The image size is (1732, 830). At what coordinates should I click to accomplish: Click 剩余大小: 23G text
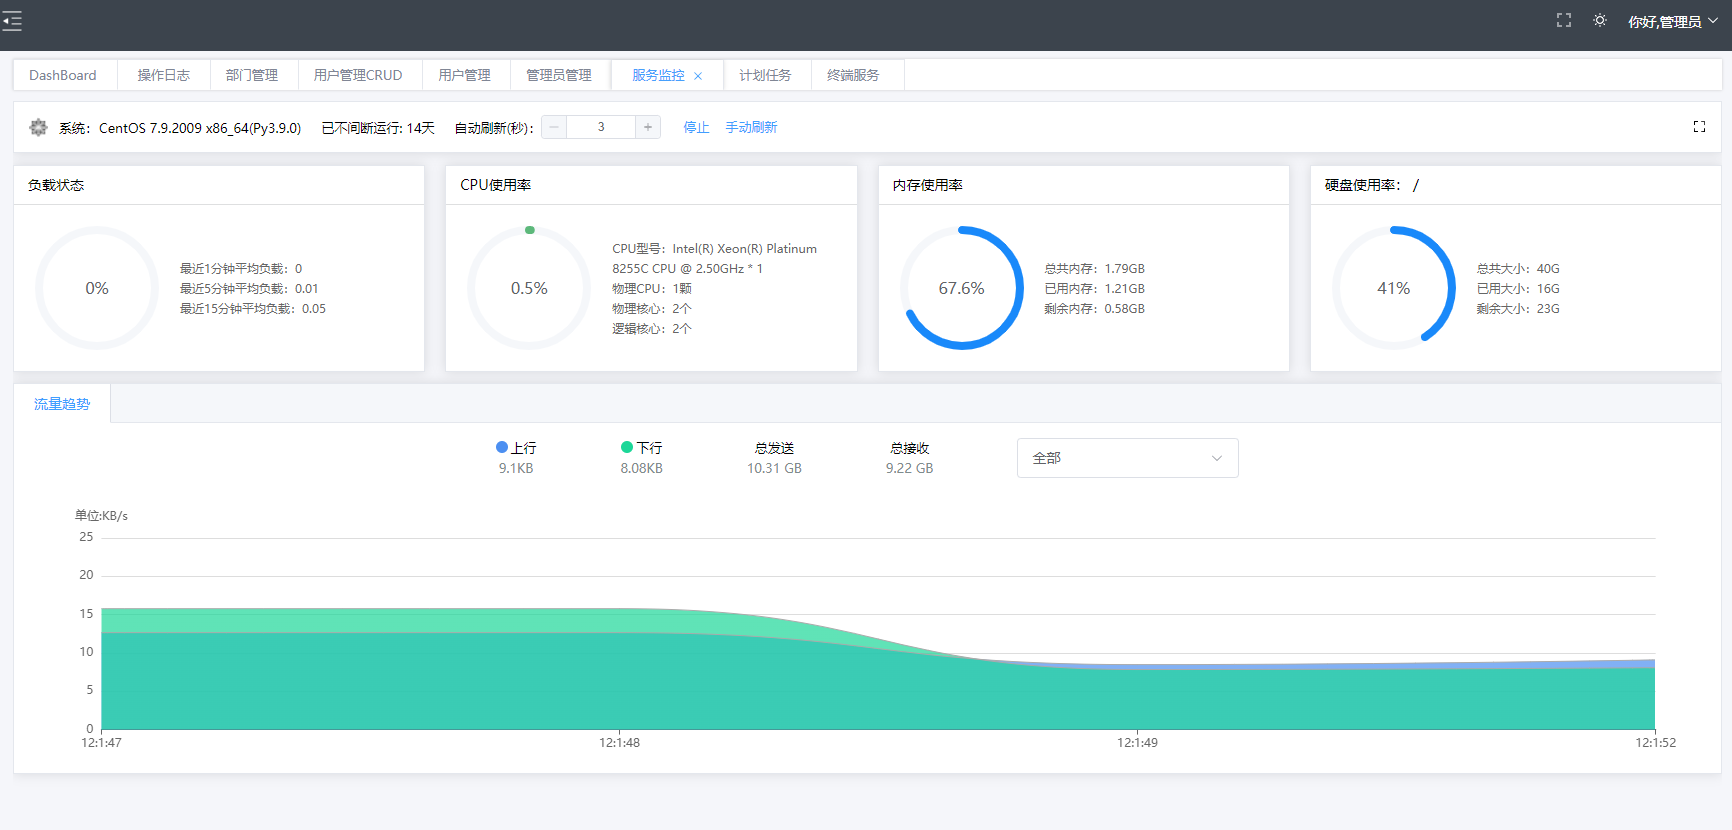pos(1518,308)
